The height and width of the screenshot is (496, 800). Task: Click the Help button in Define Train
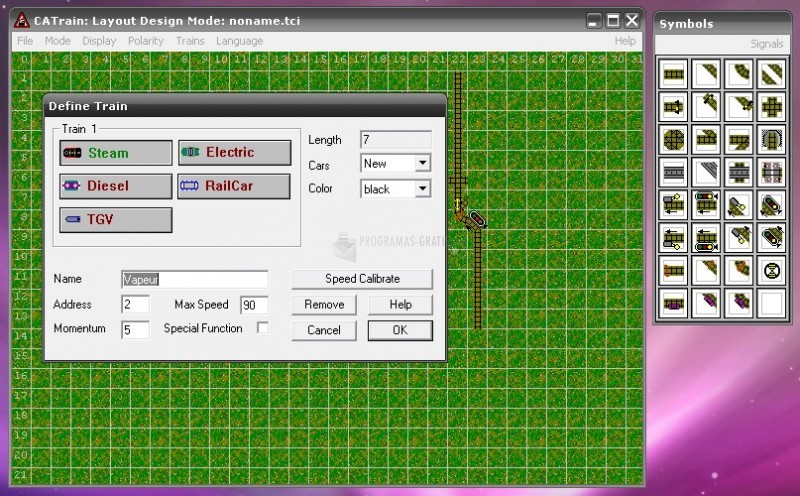click(x=401, y=305)
